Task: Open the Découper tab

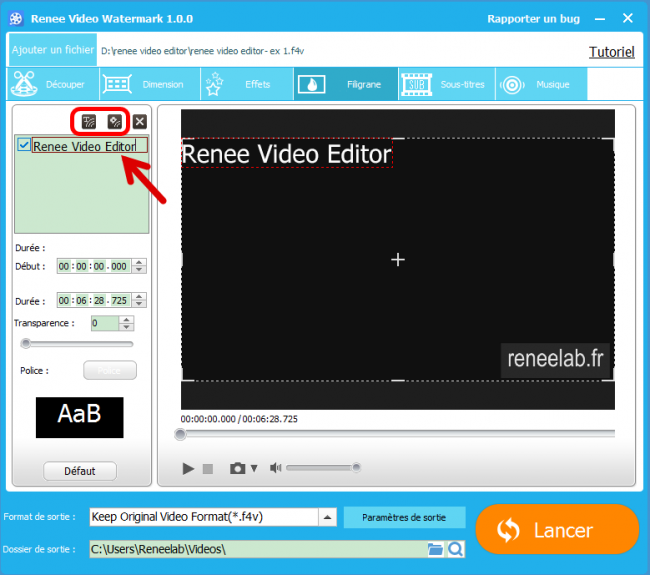Action: click(x=53, y=84)
